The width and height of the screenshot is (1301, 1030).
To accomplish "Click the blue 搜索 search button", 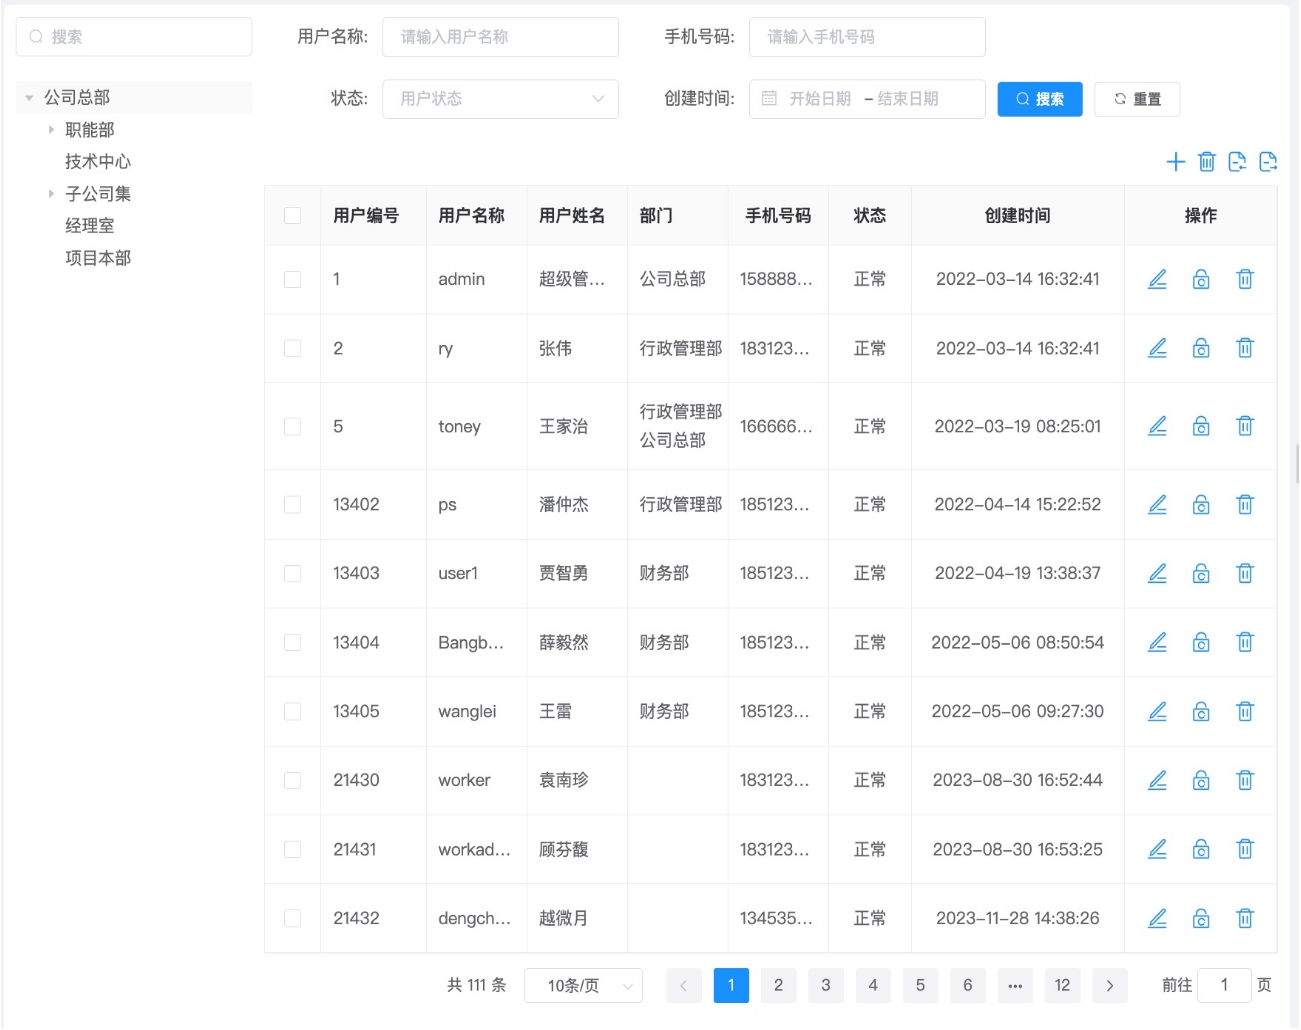I will [x=1040, y=99].
